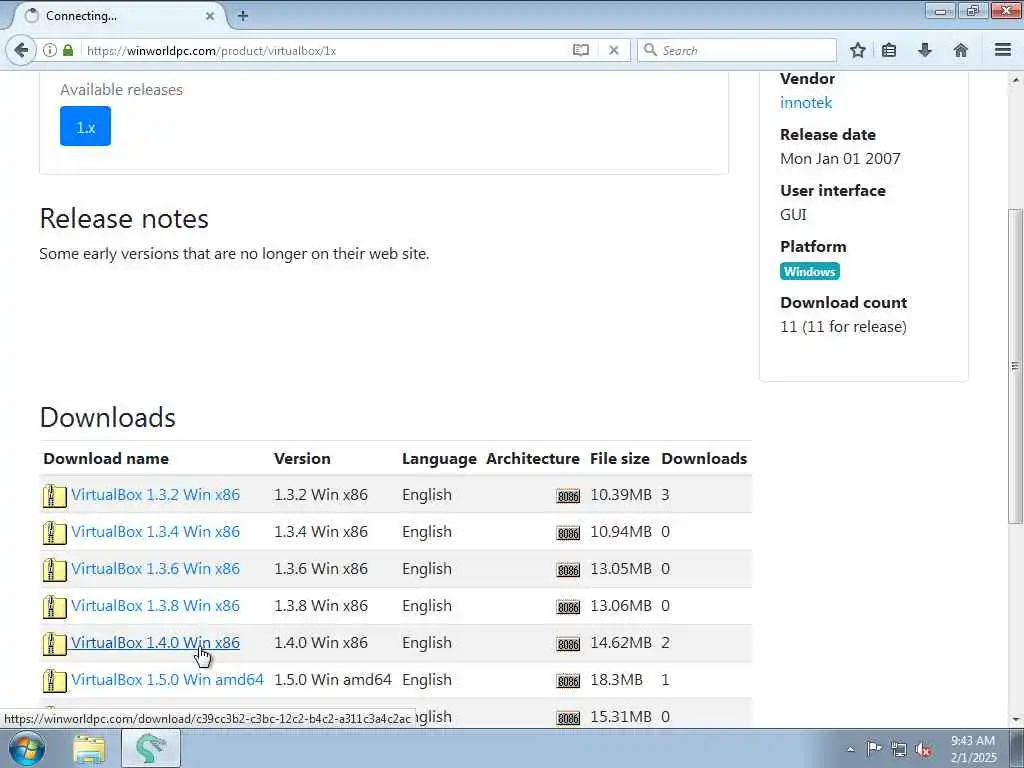Click zip icon for VirtualBox 1.3.4
This screenshot has height=768, width=1024.
(54, 533)
